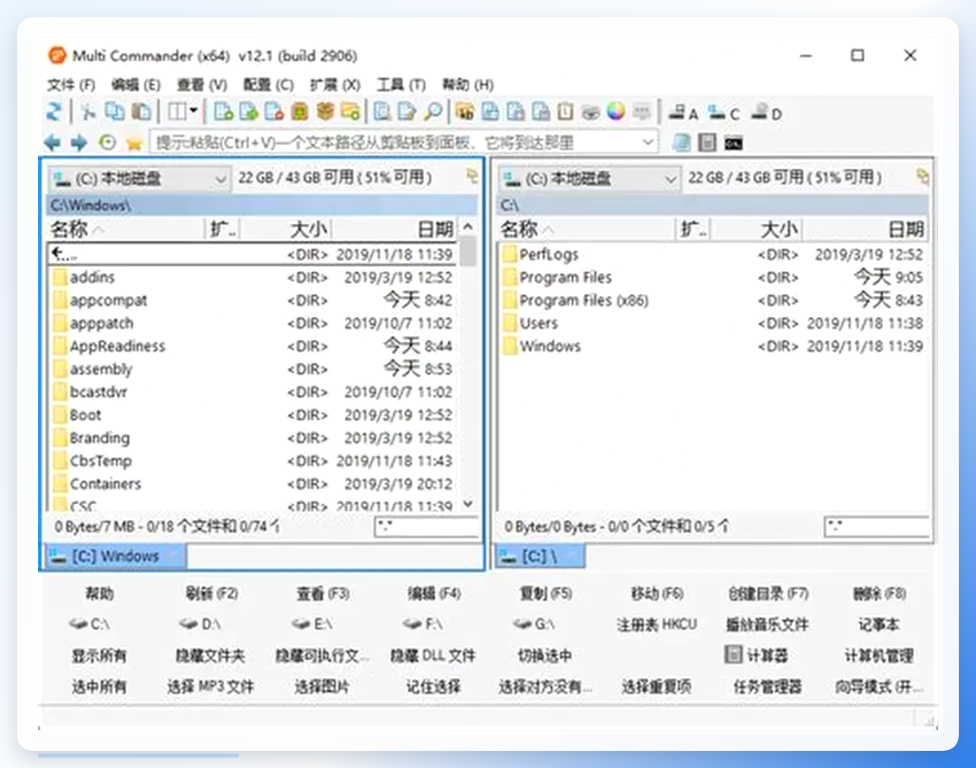Viewport: 976px width, 768px height.
Task: Open the 查看 (V) menu
Action: (202, 85)
